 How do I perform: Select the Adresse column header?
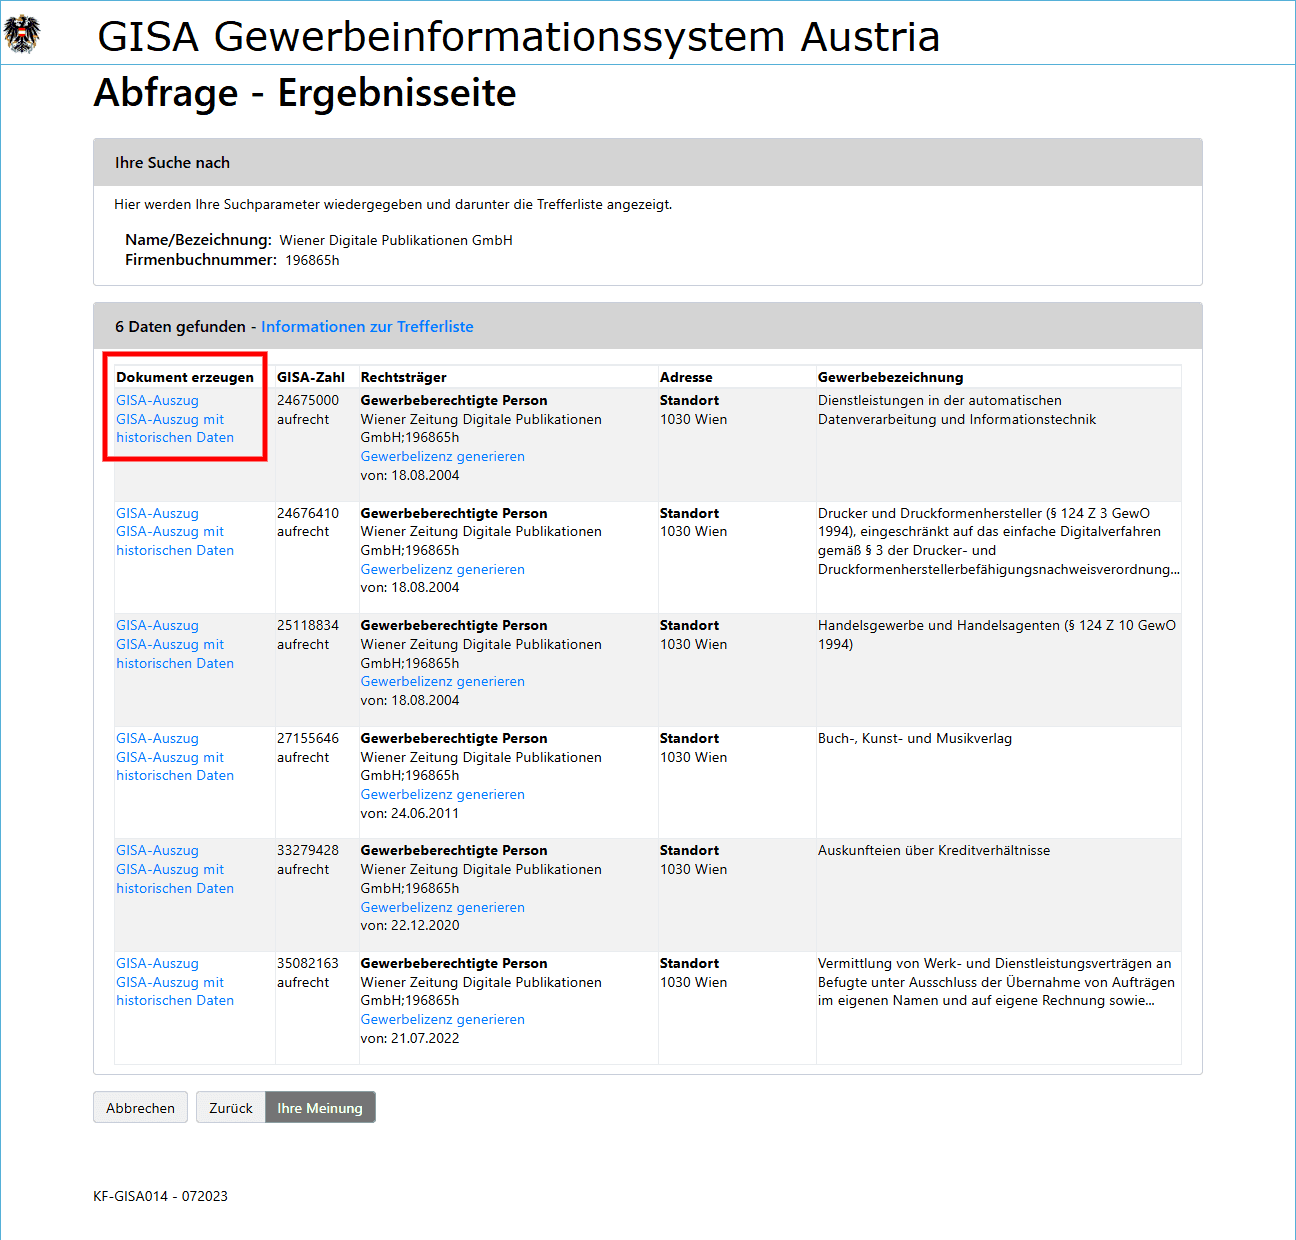686,378
